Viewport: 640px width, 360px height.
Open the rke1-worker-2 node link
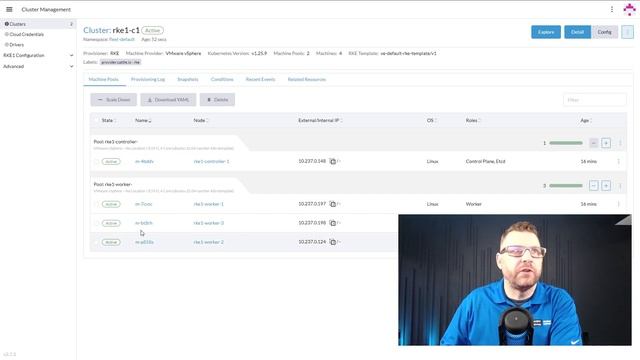pos(209,242)
